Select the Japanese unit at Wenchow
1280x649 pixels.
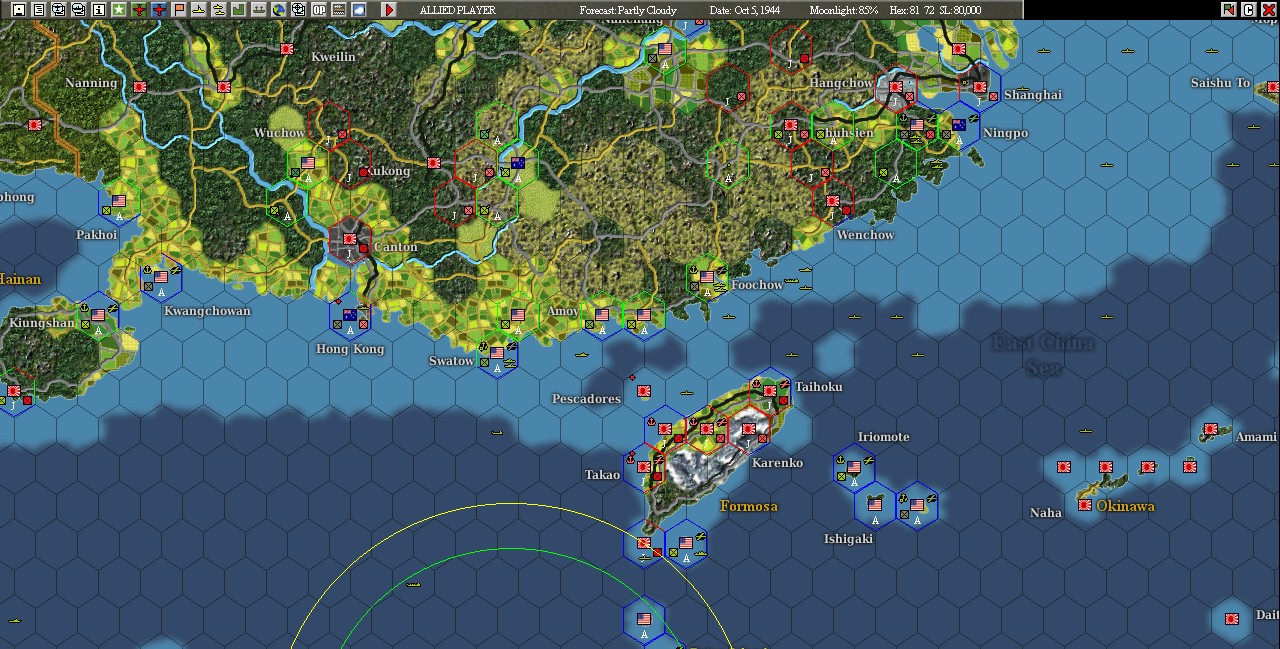[x=833, y=202]
